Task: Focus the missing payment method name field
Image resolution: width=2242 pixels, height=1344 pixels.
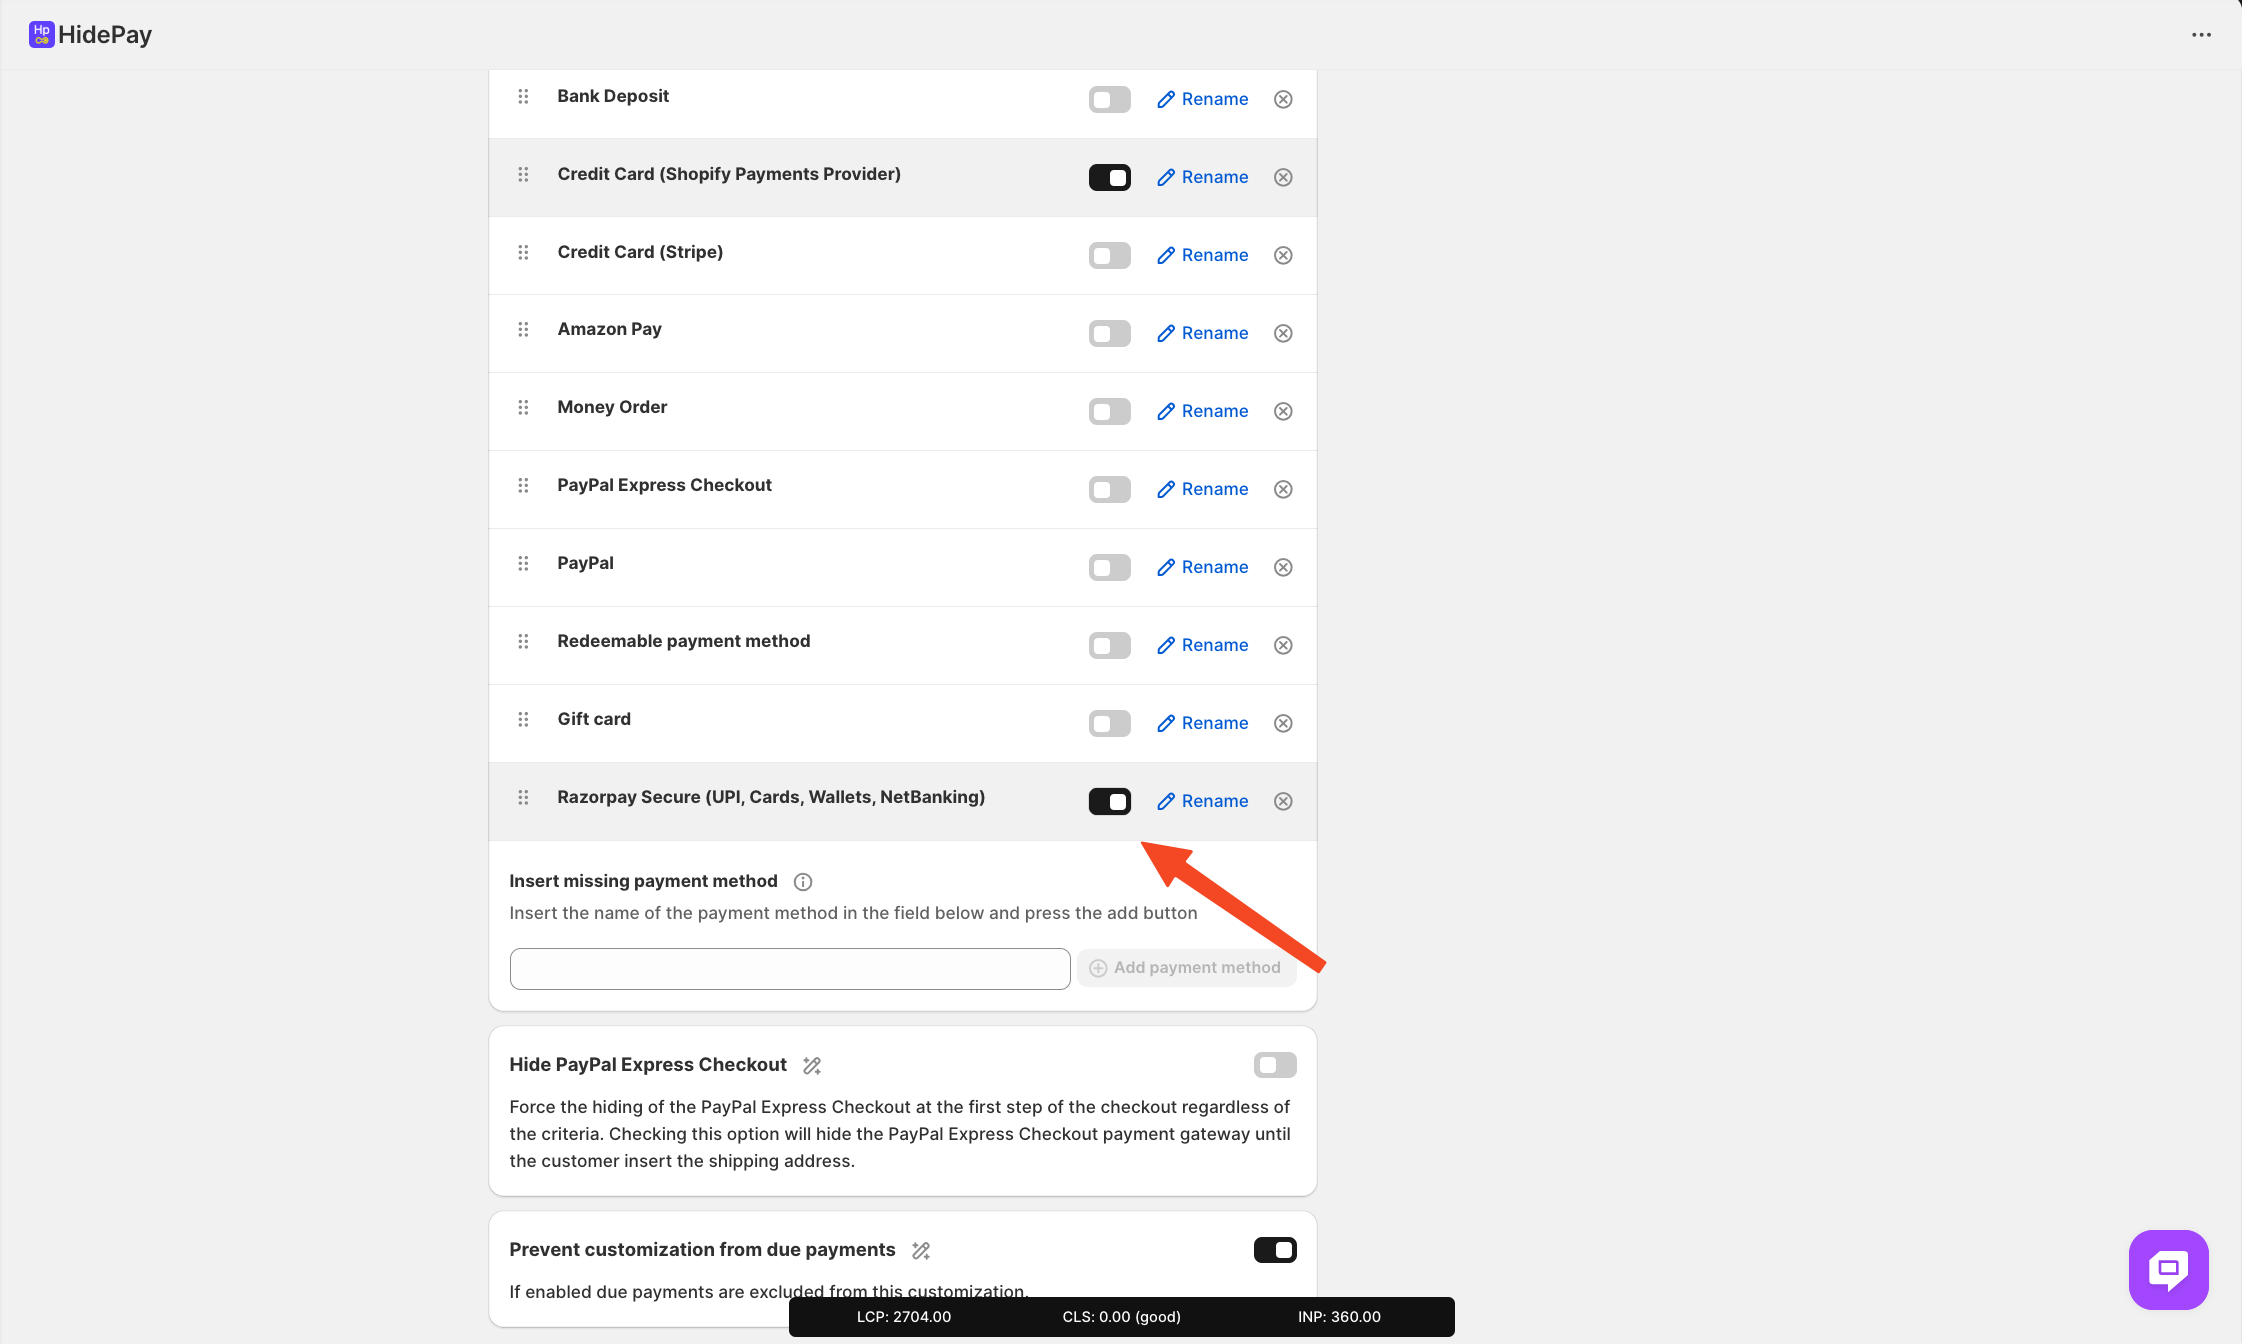Action: [x=790, y=969]
